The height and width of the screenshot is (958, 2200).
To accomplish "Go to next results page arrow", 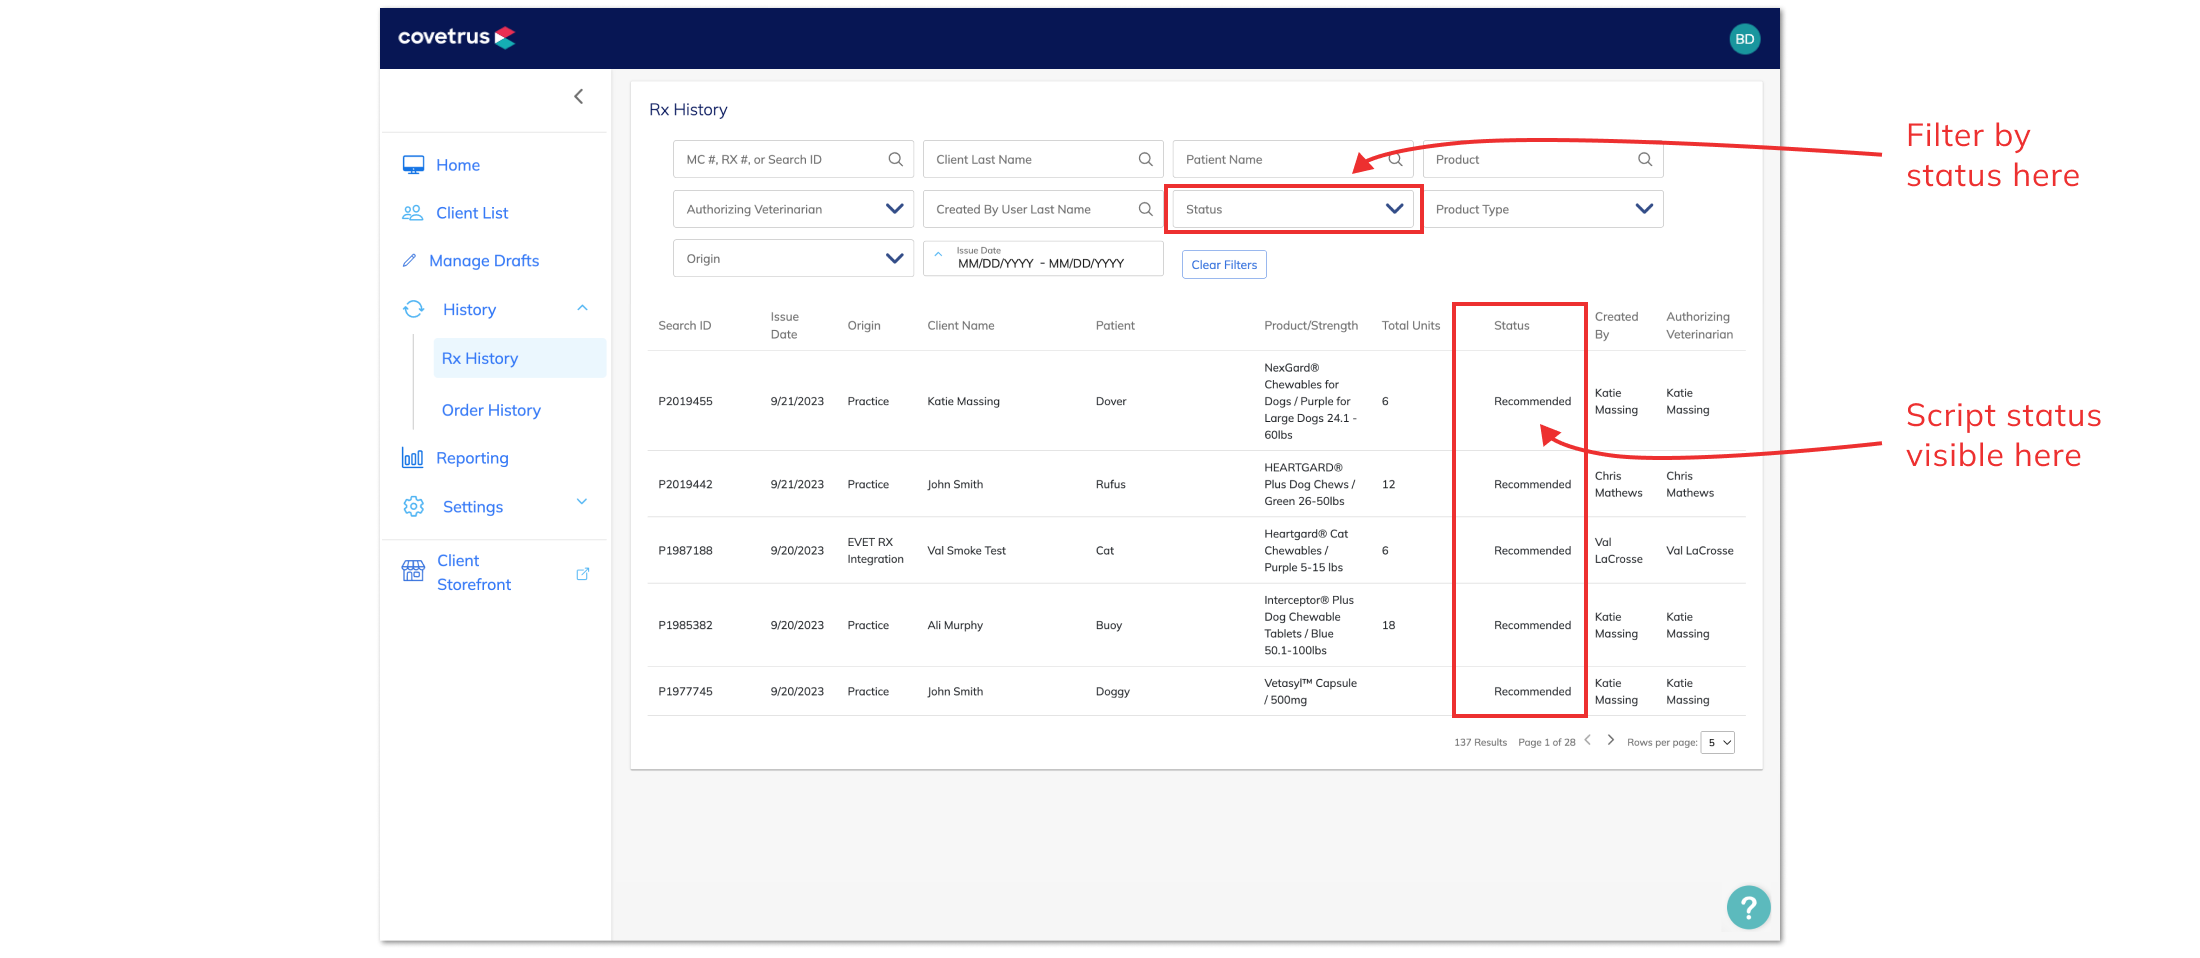I will click(1610, 740).
